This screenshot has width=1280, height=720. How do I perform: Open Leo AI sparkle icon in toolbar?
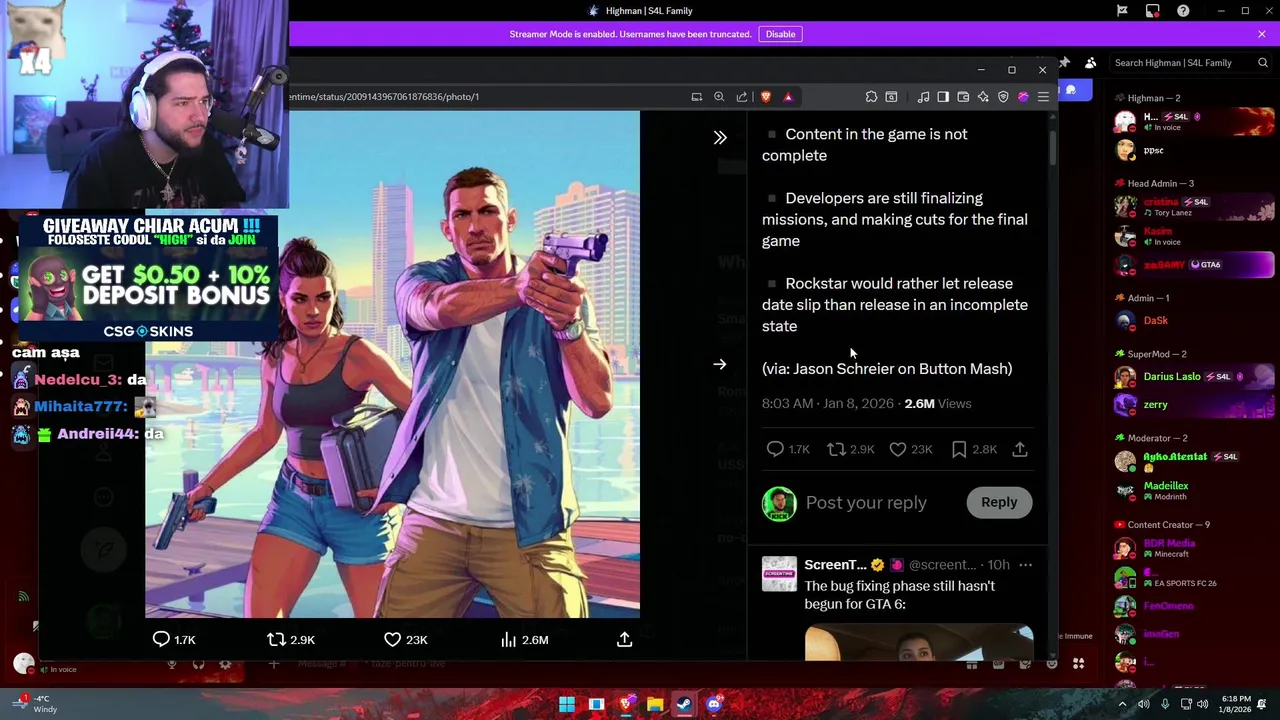point(983,97)
